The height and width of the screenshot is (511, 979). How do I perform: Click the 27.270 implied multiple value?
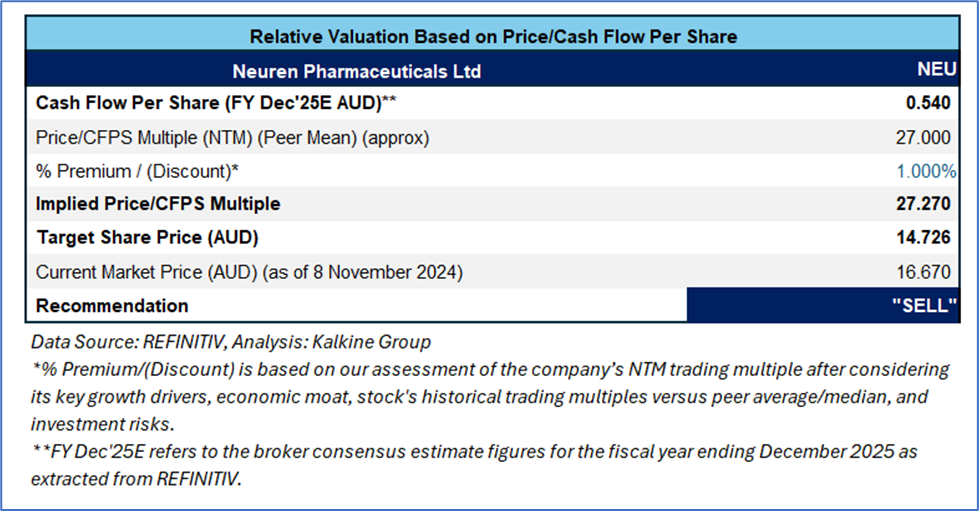coord(923,204)
